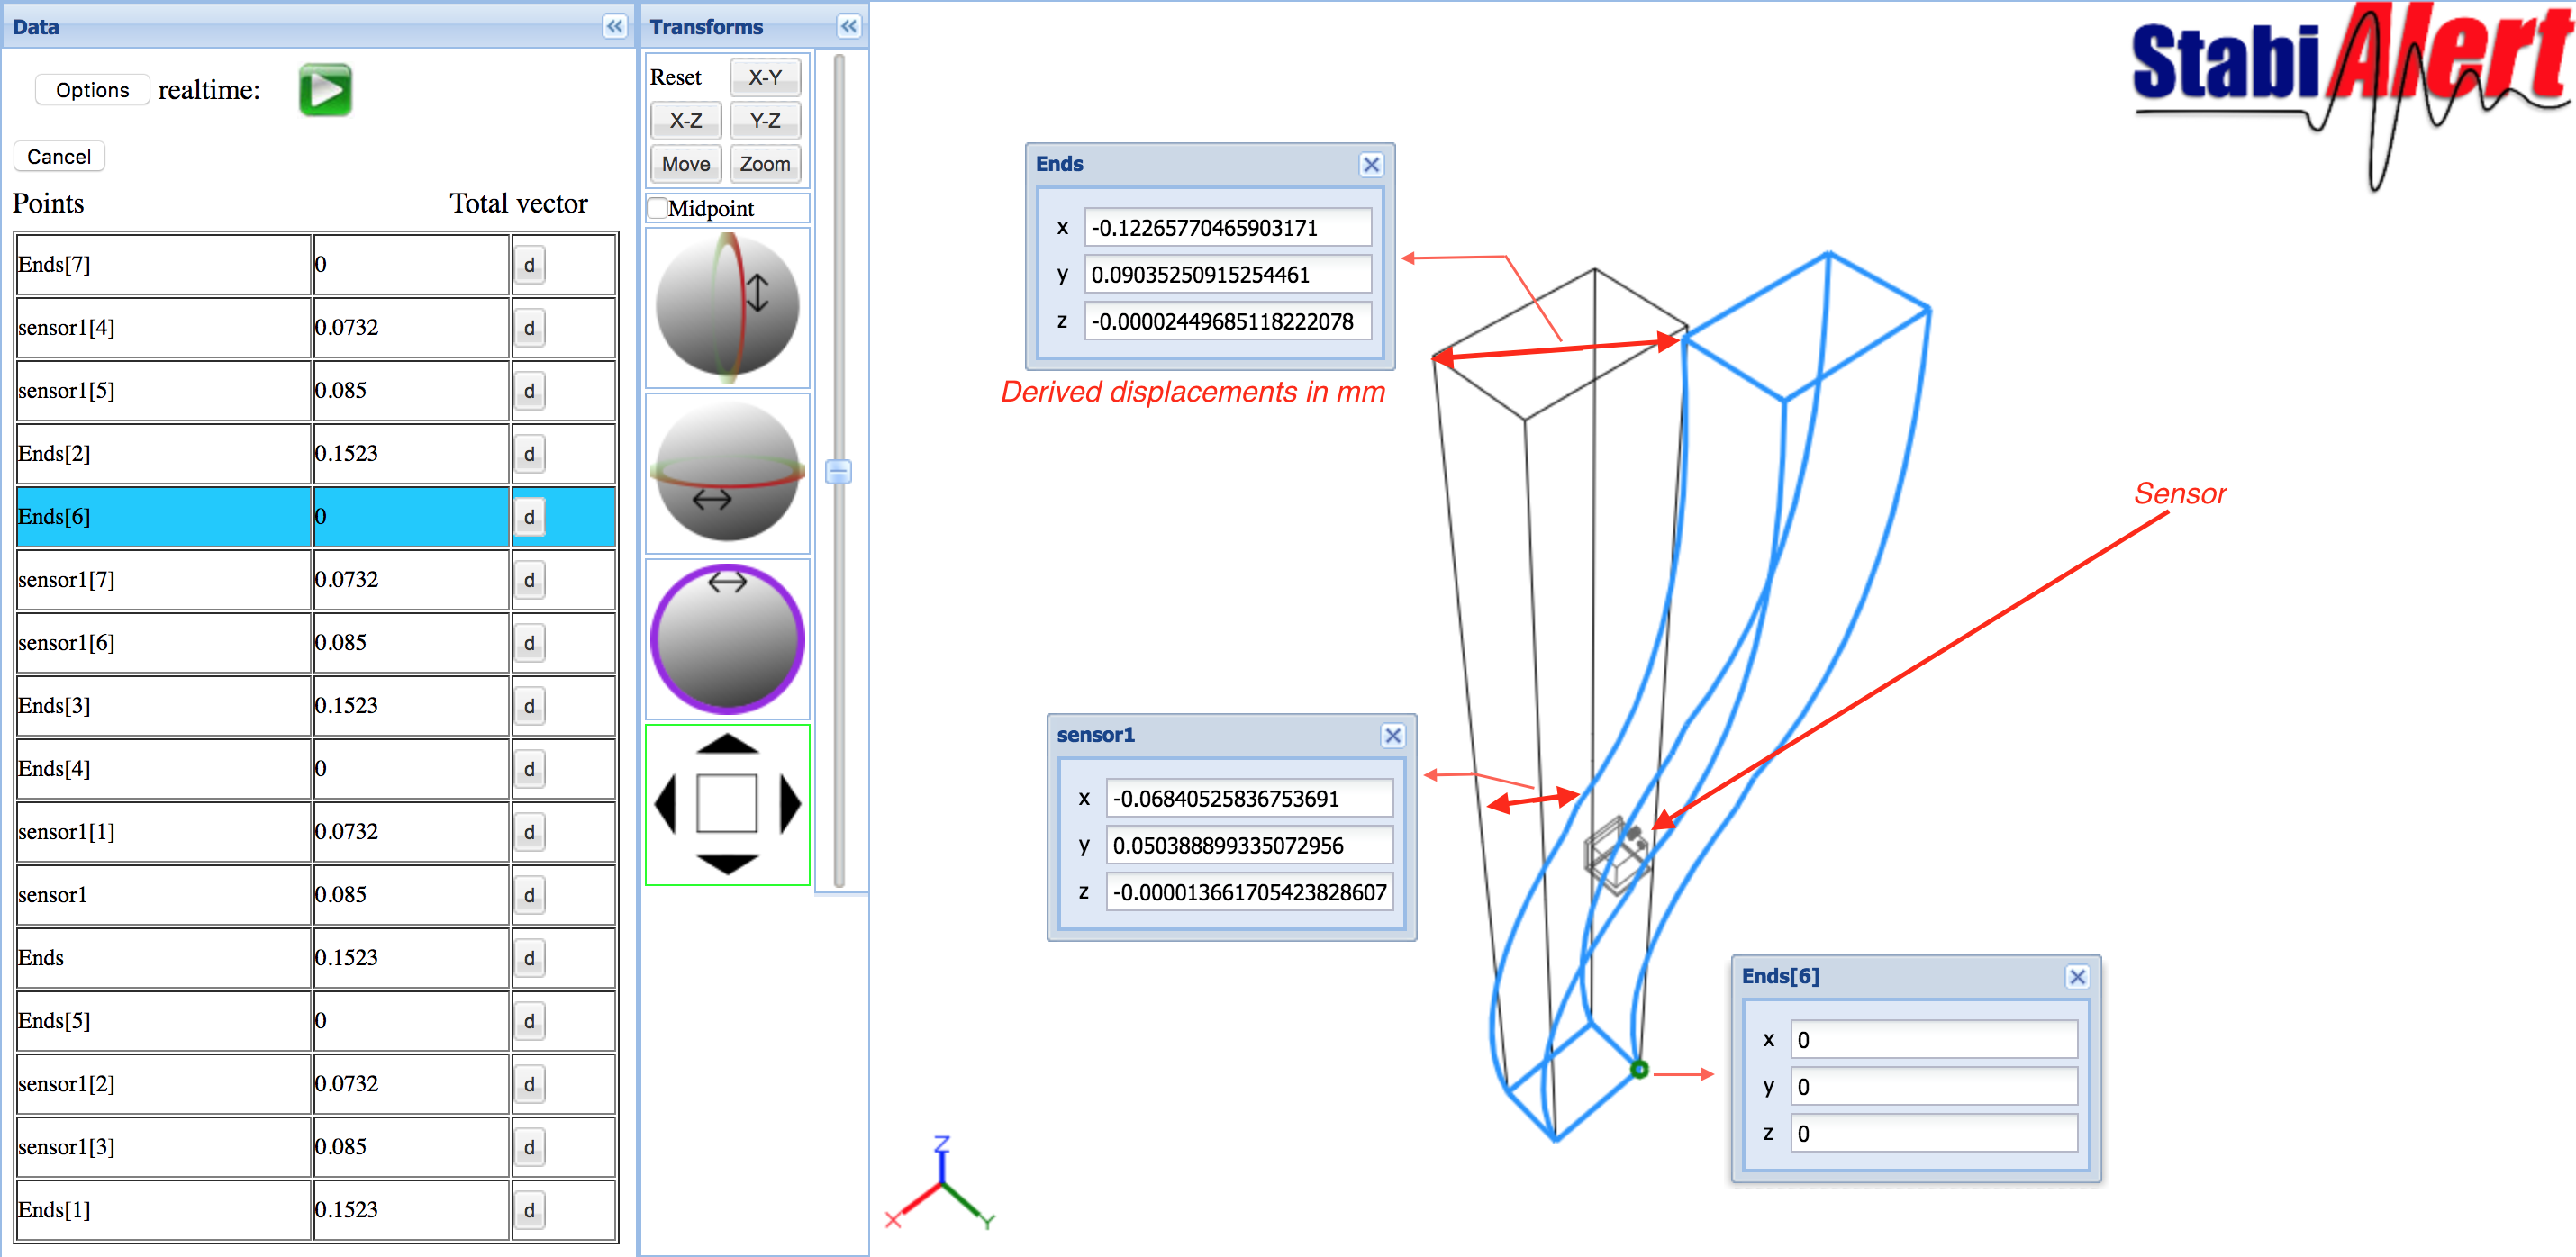Viewport: 2576px width, 1257px height.
Task: Pan view down with bottom arrow
Action: click(727, 865)
